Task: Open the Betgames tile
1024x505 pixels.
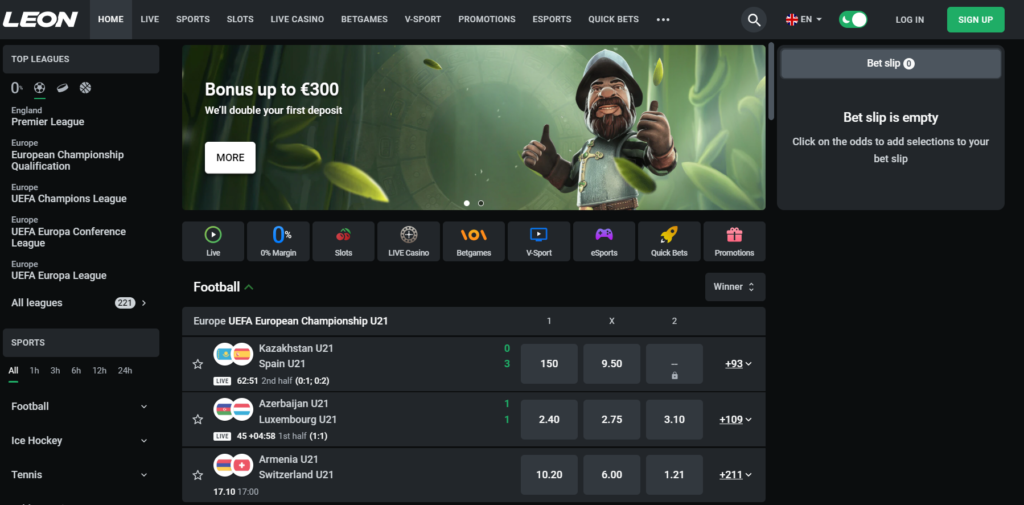Action: [x=473, y=241]
